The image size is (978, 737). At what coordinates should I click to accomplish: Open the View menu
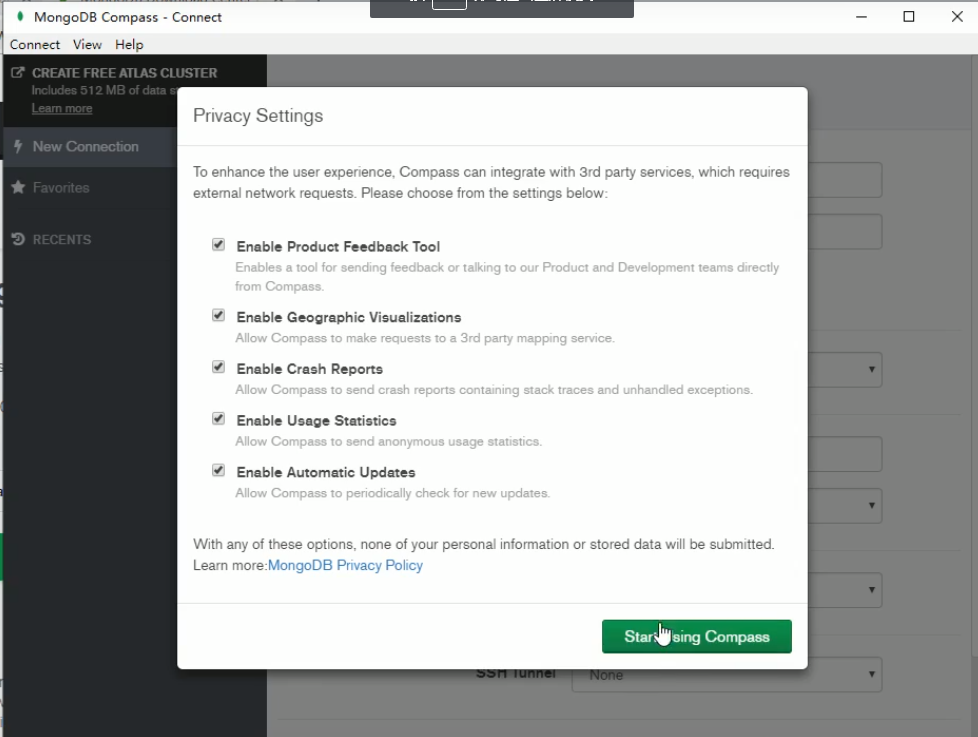point(87,45)
